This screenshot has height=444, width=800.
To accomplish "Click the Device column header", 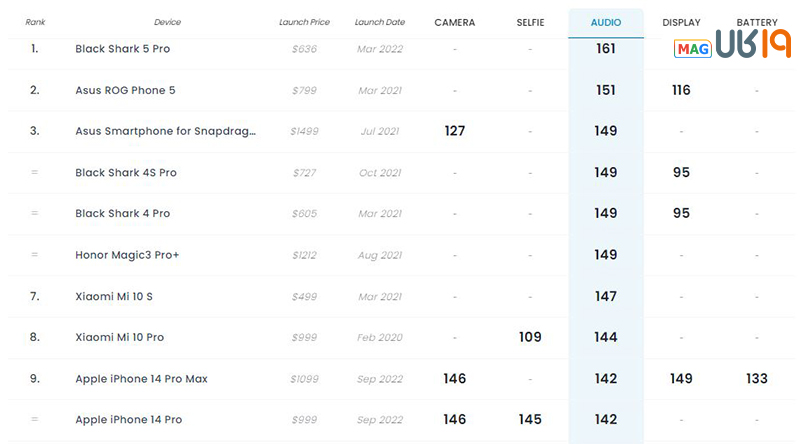I will click(167, 22).
